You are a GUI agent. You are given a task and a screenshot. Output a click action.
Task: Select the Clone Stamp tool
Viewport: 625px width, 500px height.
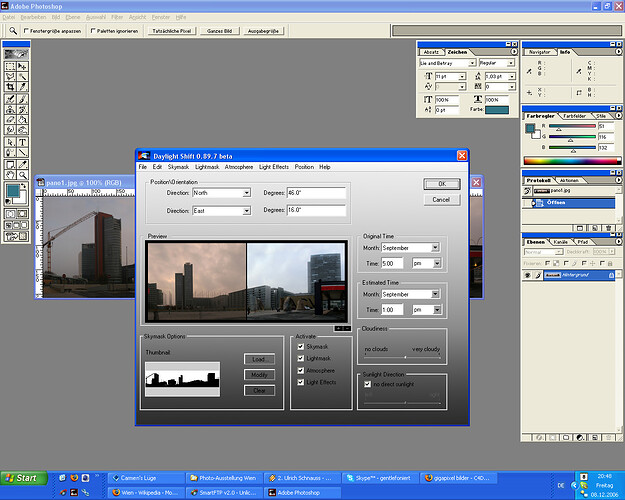[10, 109]
